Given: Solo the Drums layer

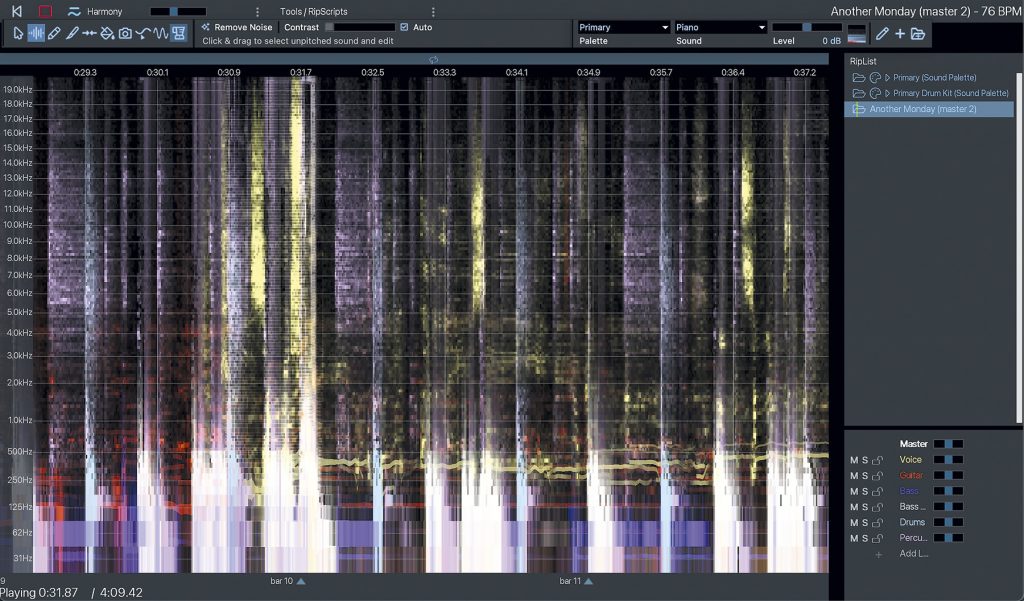Looking at the screenshot, I should pos(866,522).
